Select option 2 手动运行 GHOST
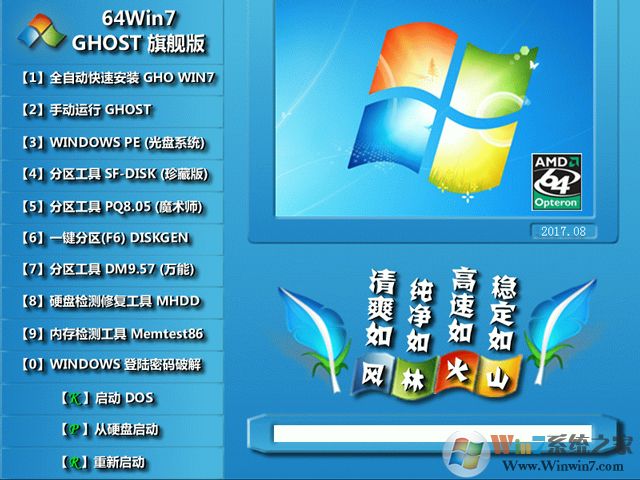The width and height of the screenshot is (640, 480). (x=86, y=109)
